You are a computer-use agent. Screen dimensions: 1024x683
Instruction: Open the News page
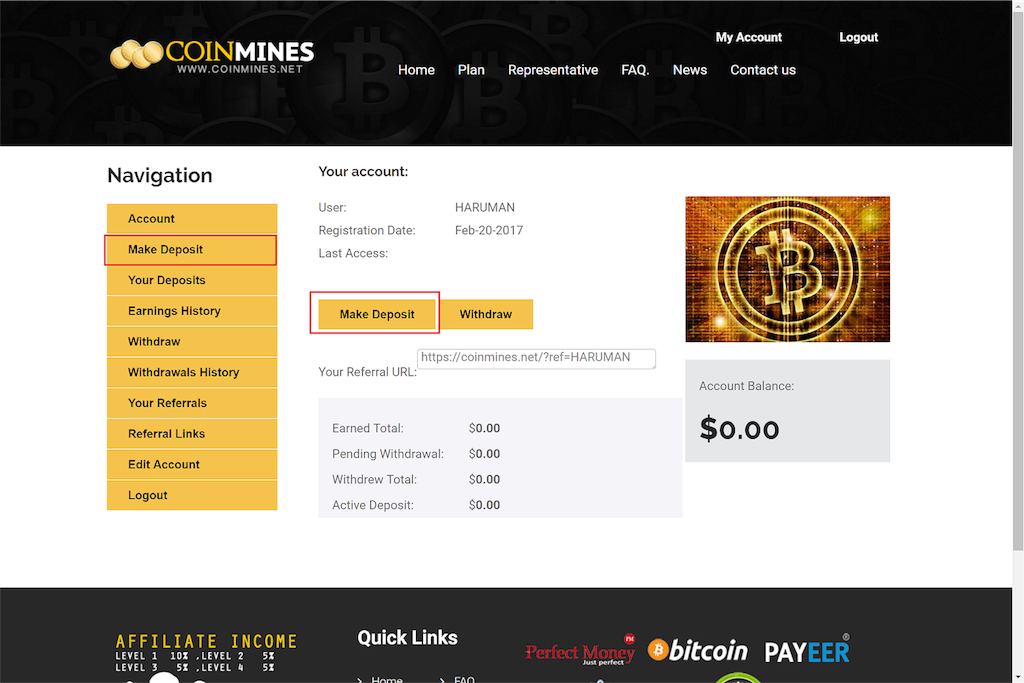(x=690, y=70)
